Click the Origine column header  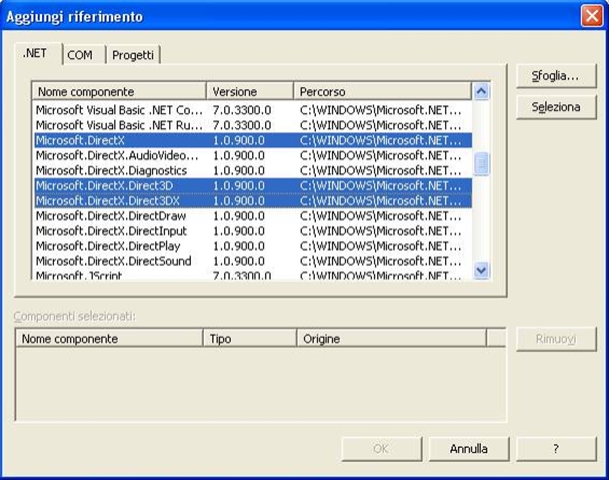click(x=392, y=339)
